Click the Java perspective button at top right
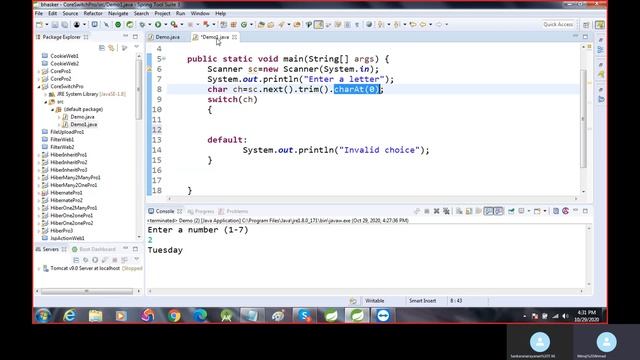Screen dimensions: 640x360 (600, 25)
